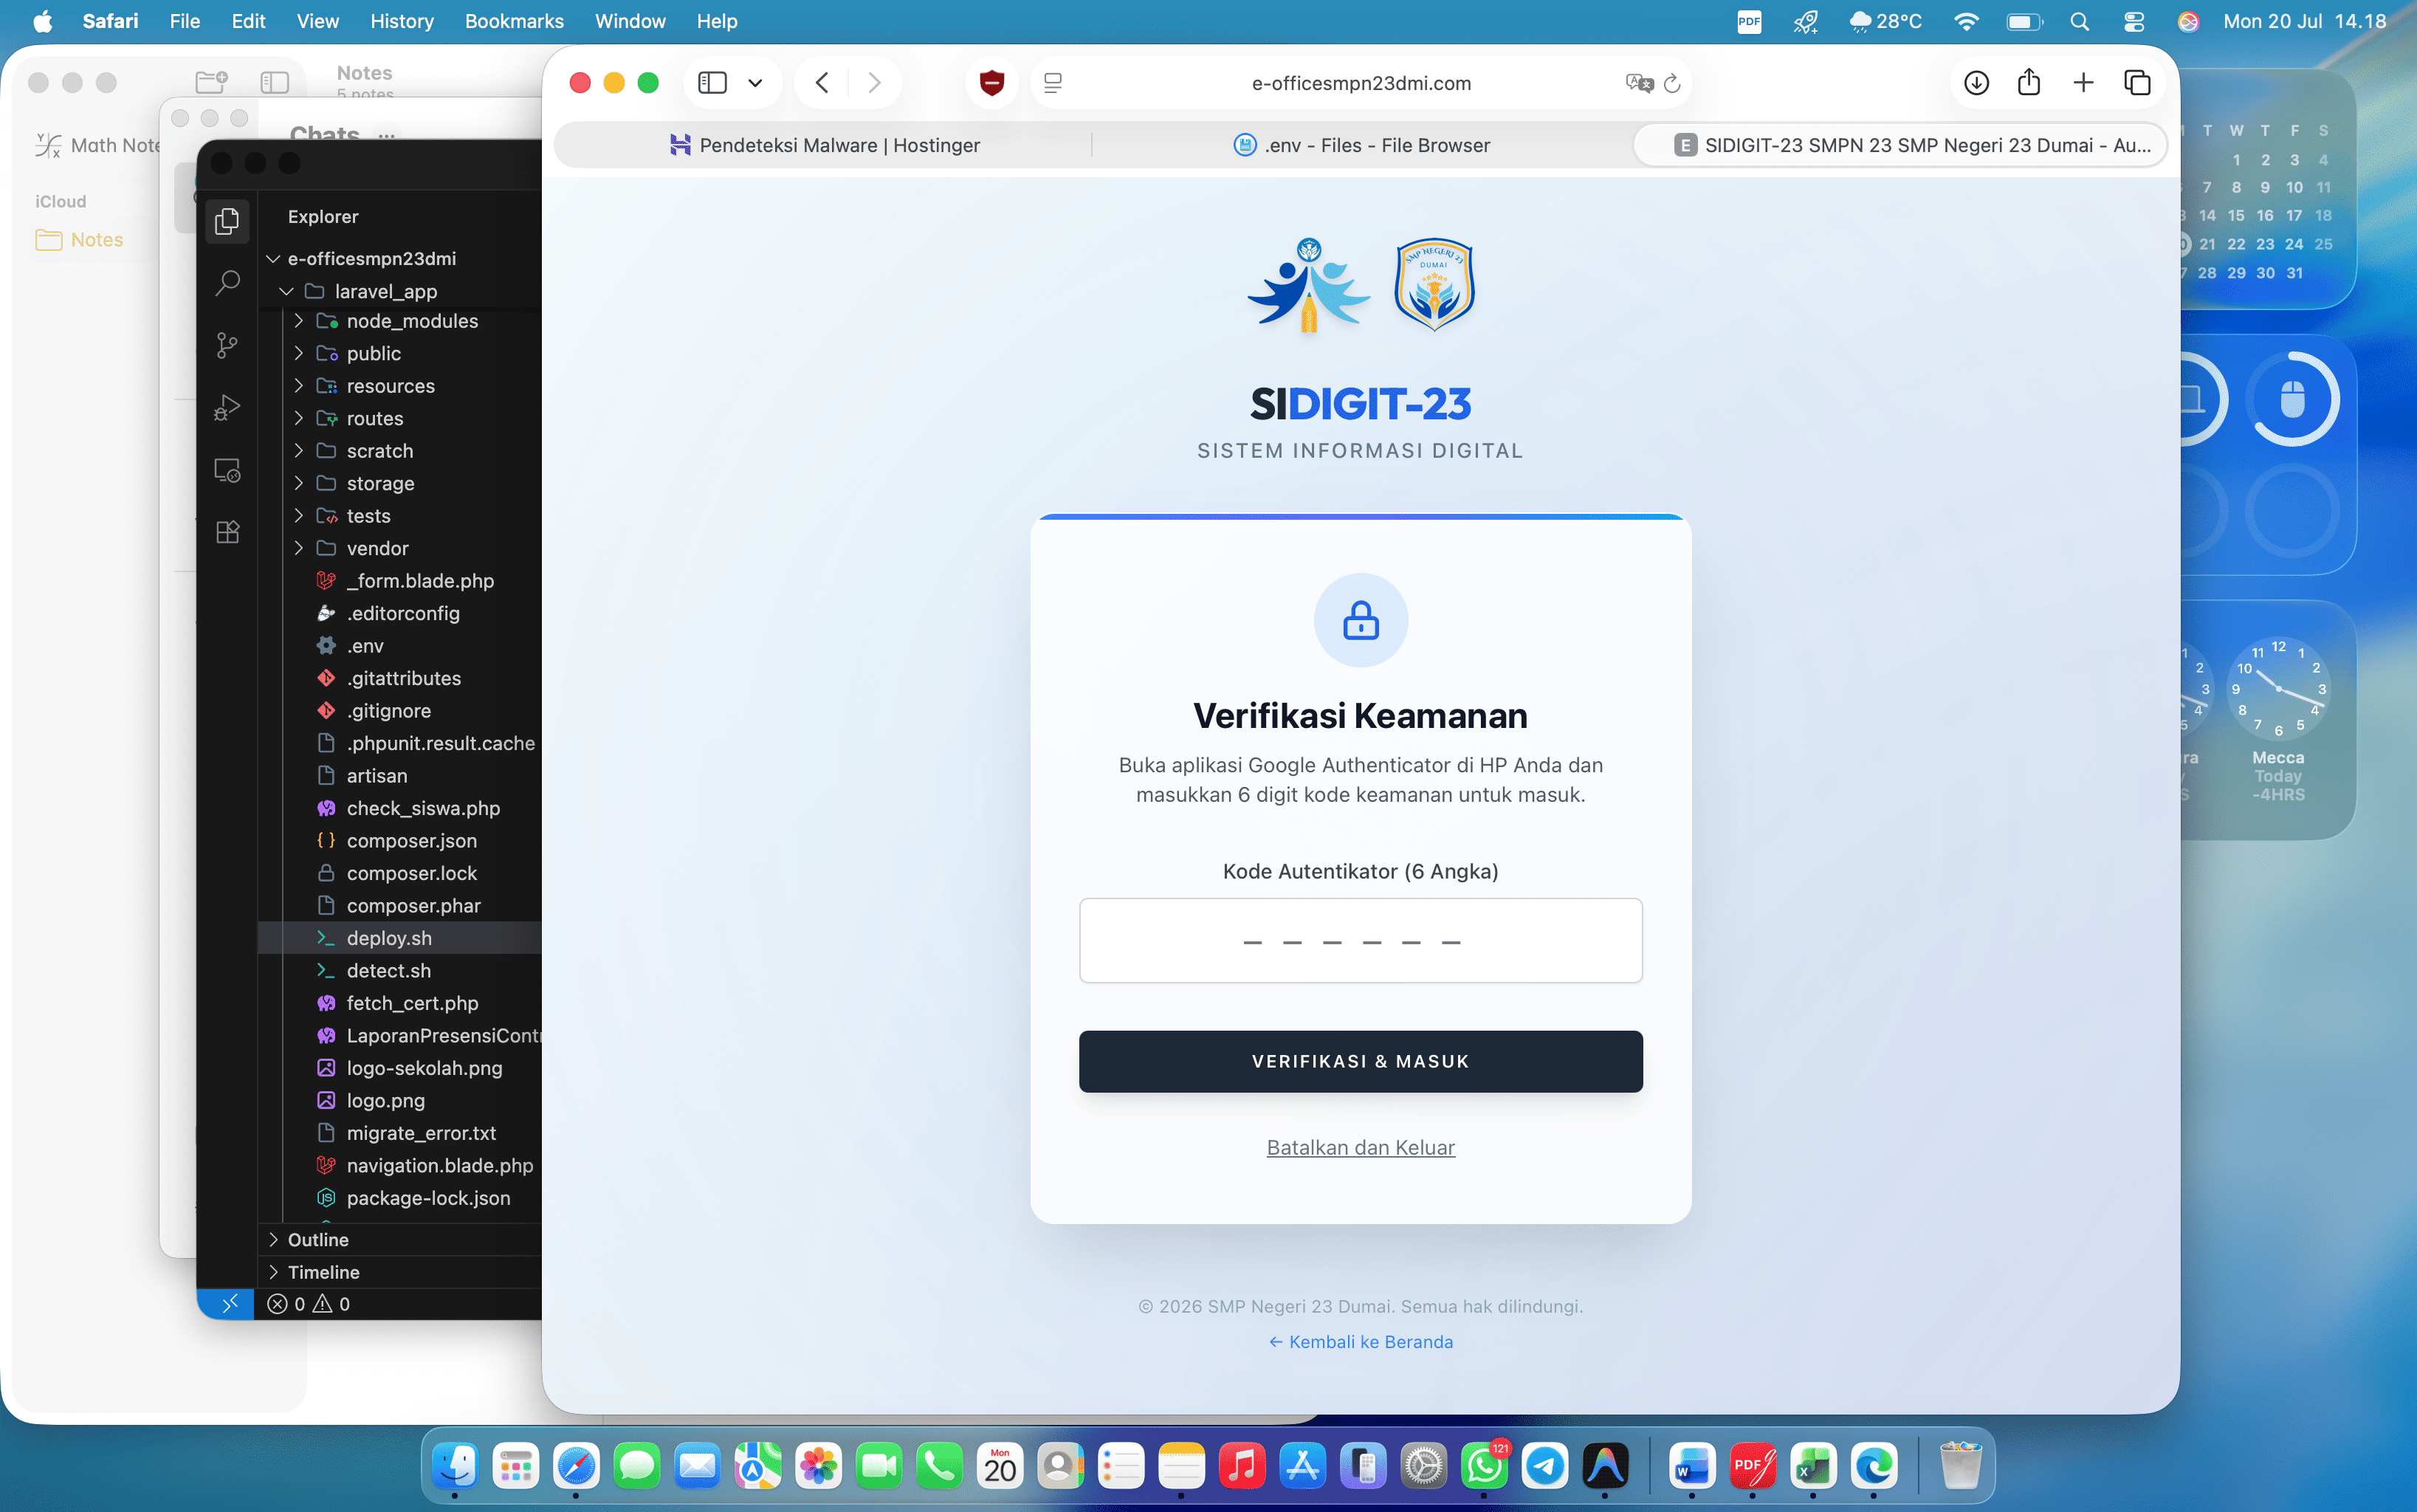
Task: Switch to Pendeteksi Malware Hostinger tab
Action: [825, 145]
